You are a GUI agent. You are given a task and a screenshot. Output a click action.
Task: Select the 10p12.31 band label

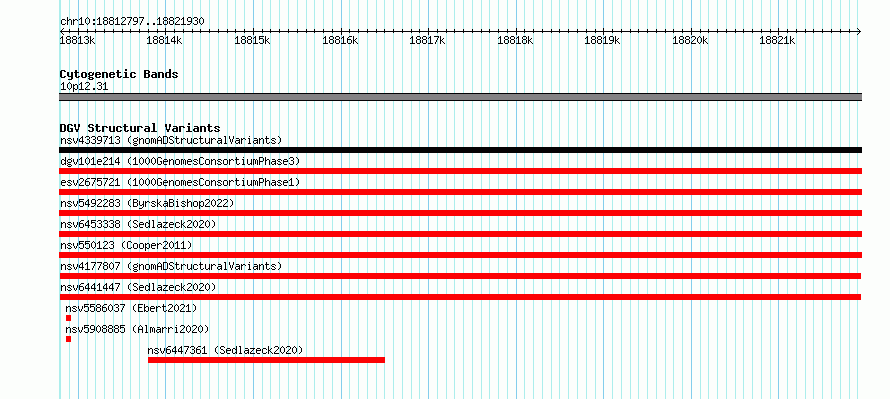tap(84, 87)
